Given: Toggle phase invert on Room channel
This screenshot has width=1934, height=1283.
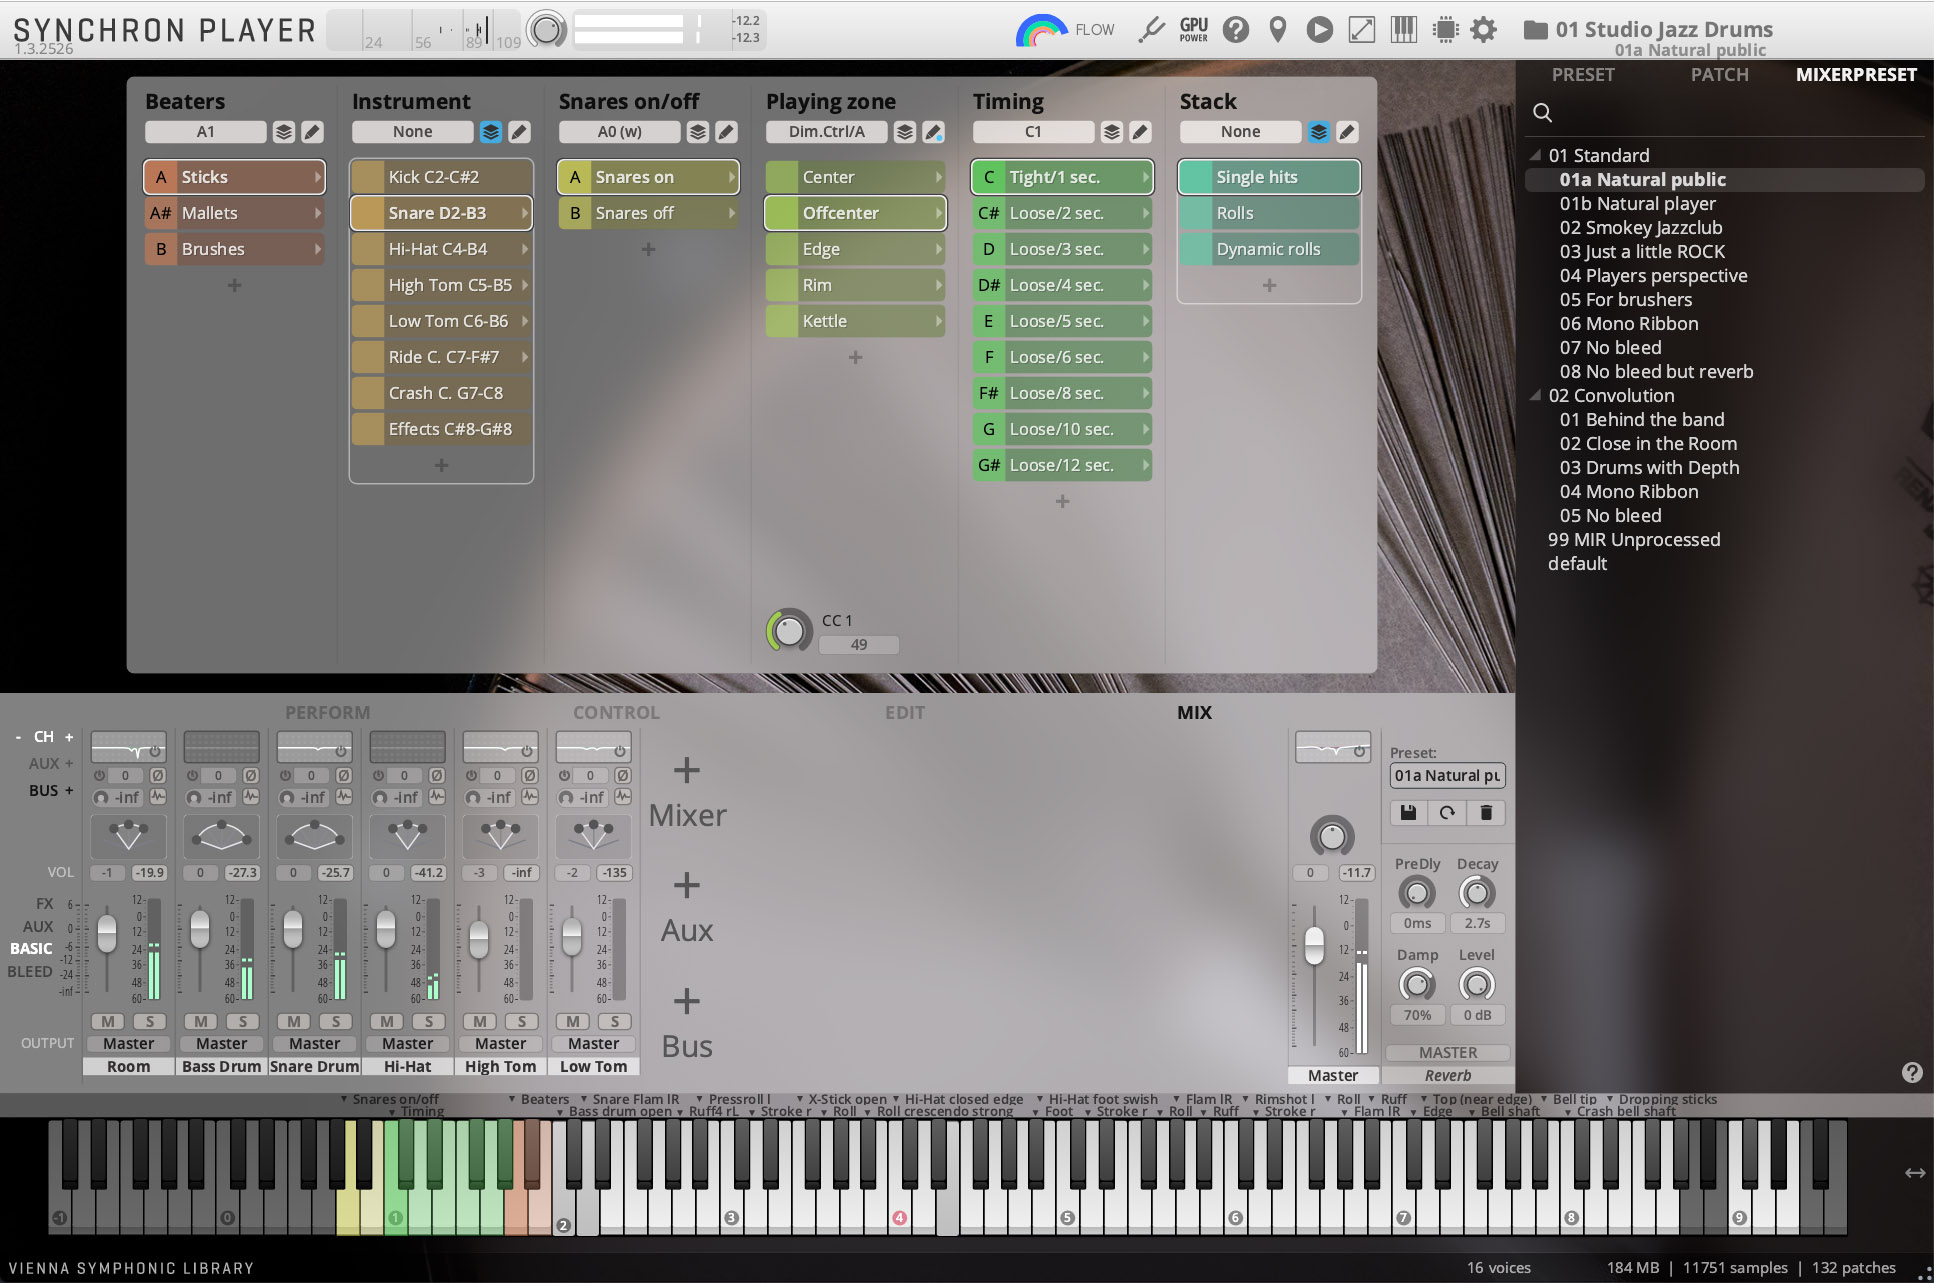Looking at the screenshot, I should (157, 776).
